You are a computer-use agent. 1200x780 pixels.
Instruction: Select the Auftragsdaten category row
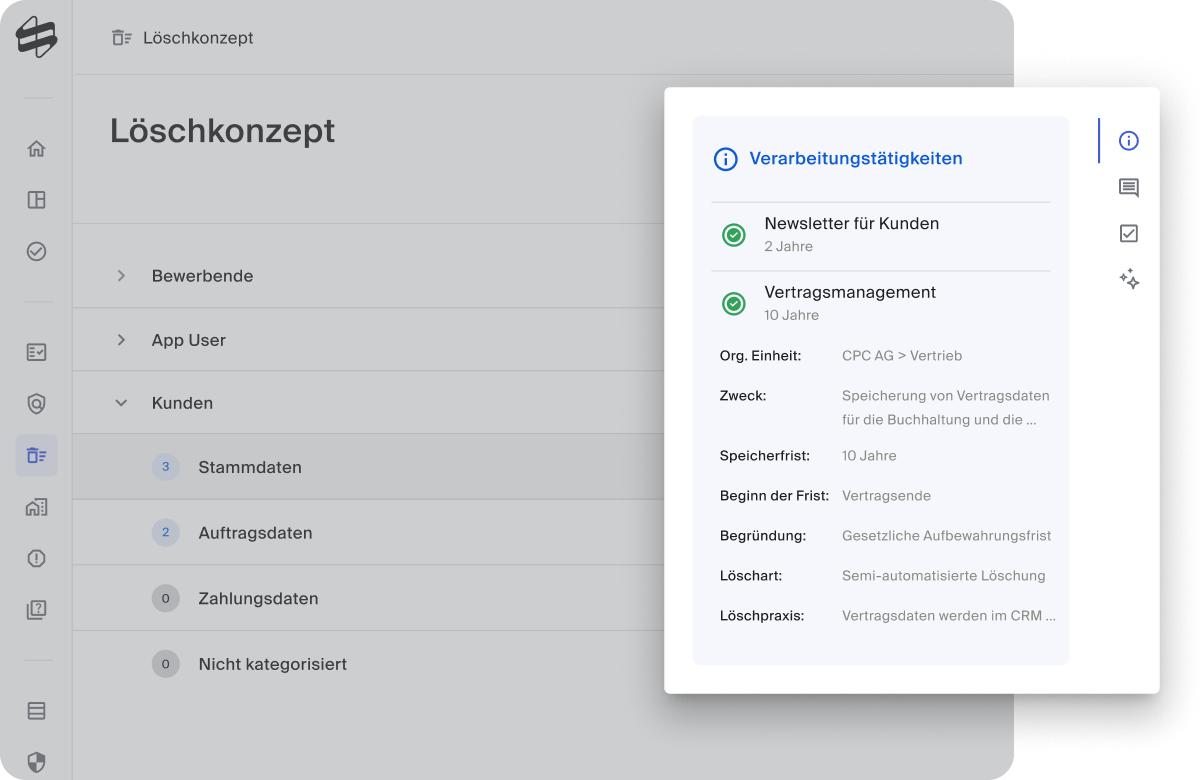(369, 533)
